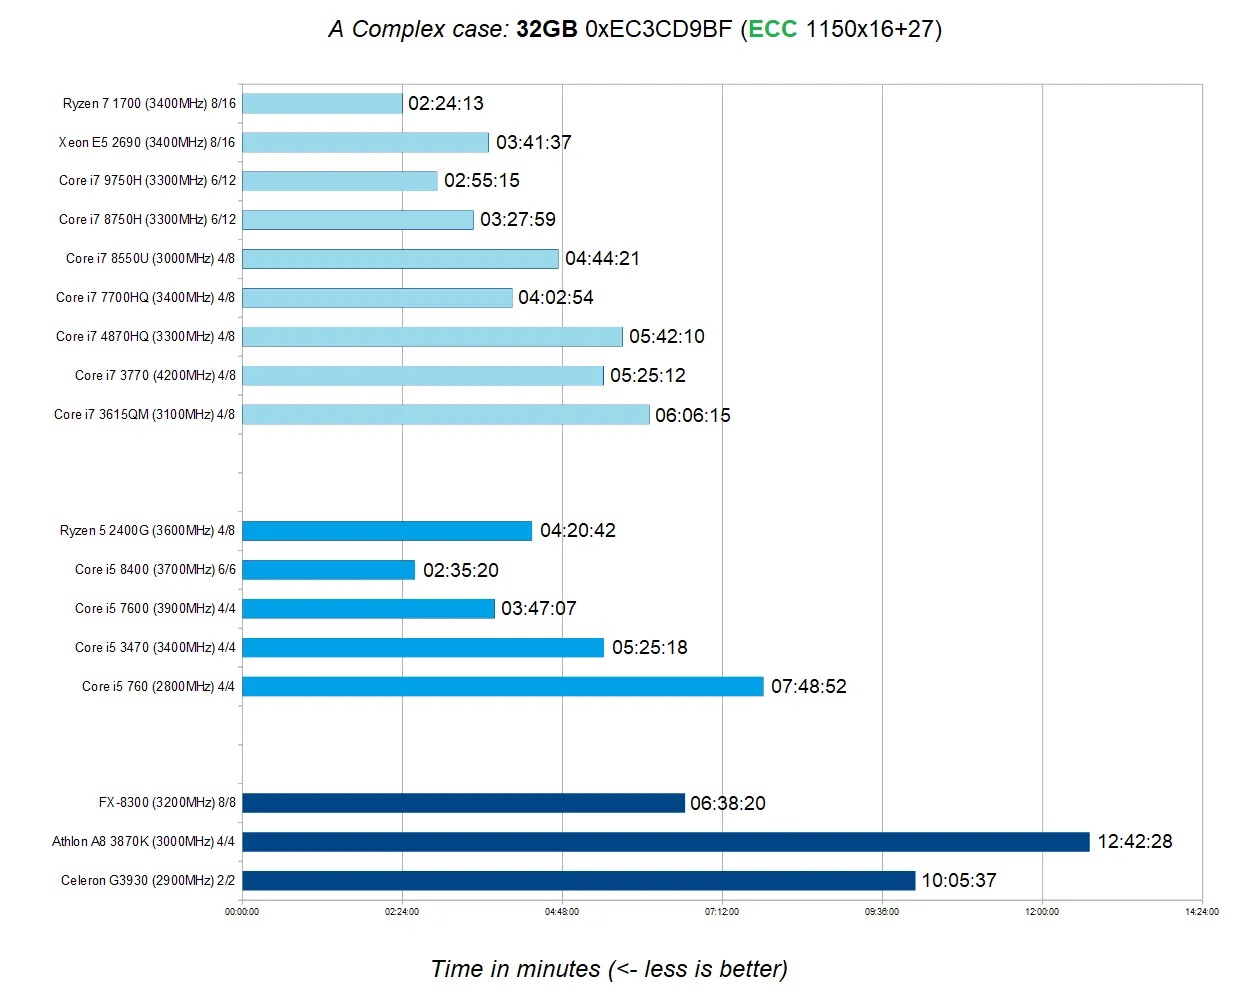
Task: Click the green ECC word in title
Action: [x=773, y=29]
